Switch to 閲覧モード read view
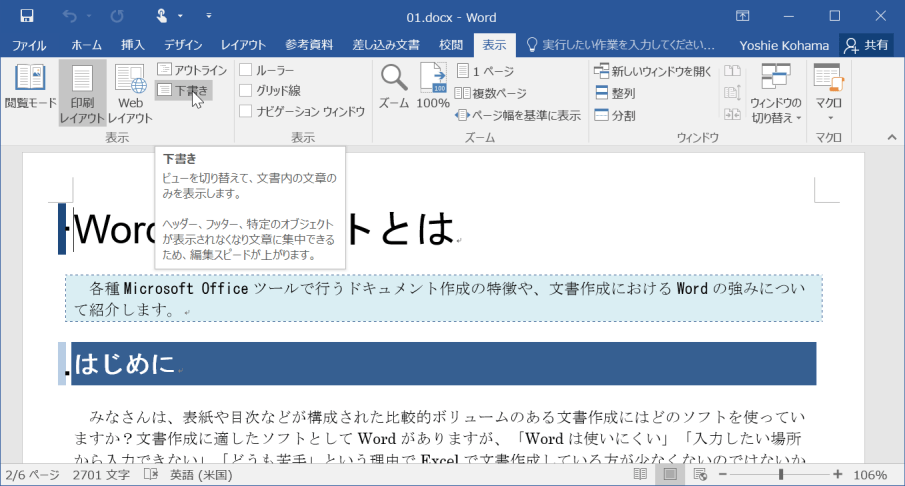This screenshot has width=905, height=486. (x=30, y=87)
